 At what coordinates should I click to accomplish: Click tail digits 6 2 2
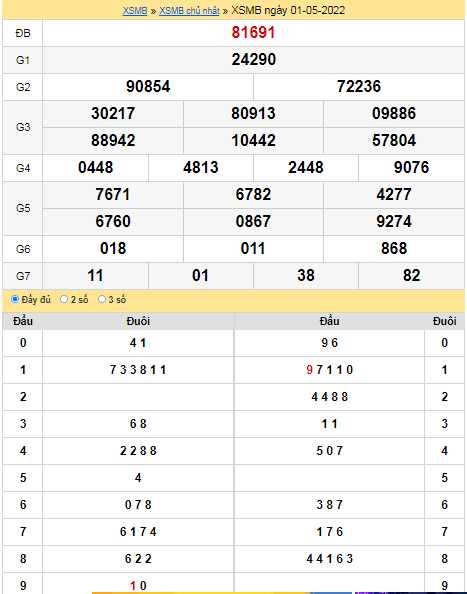tap(138, 559)
